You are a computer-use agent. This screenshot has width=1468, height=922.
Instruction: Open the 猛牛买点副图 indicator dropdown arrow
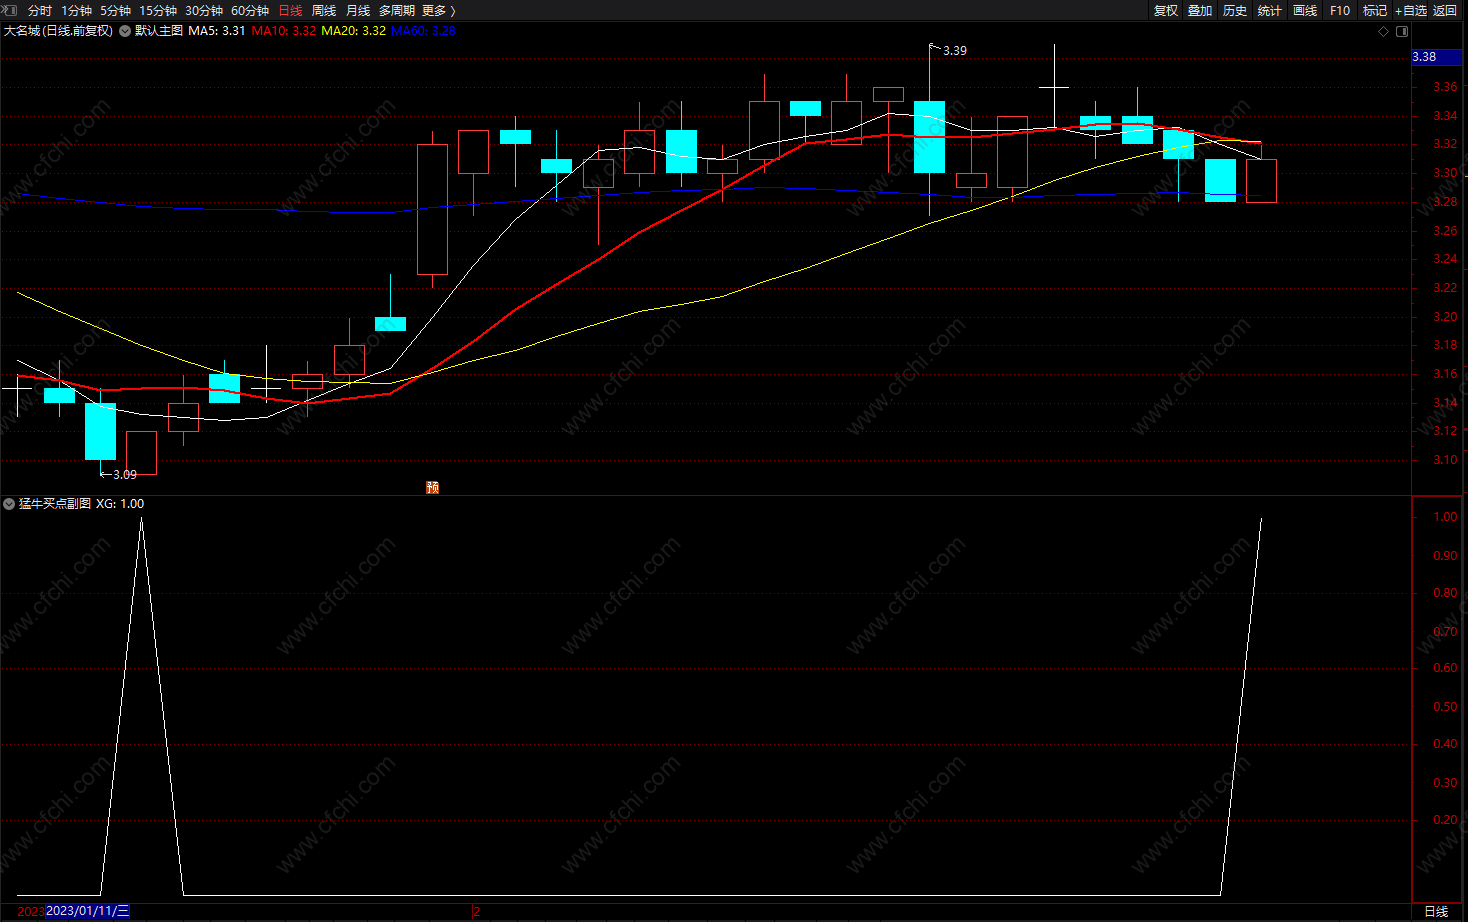[x=9, y=504]
